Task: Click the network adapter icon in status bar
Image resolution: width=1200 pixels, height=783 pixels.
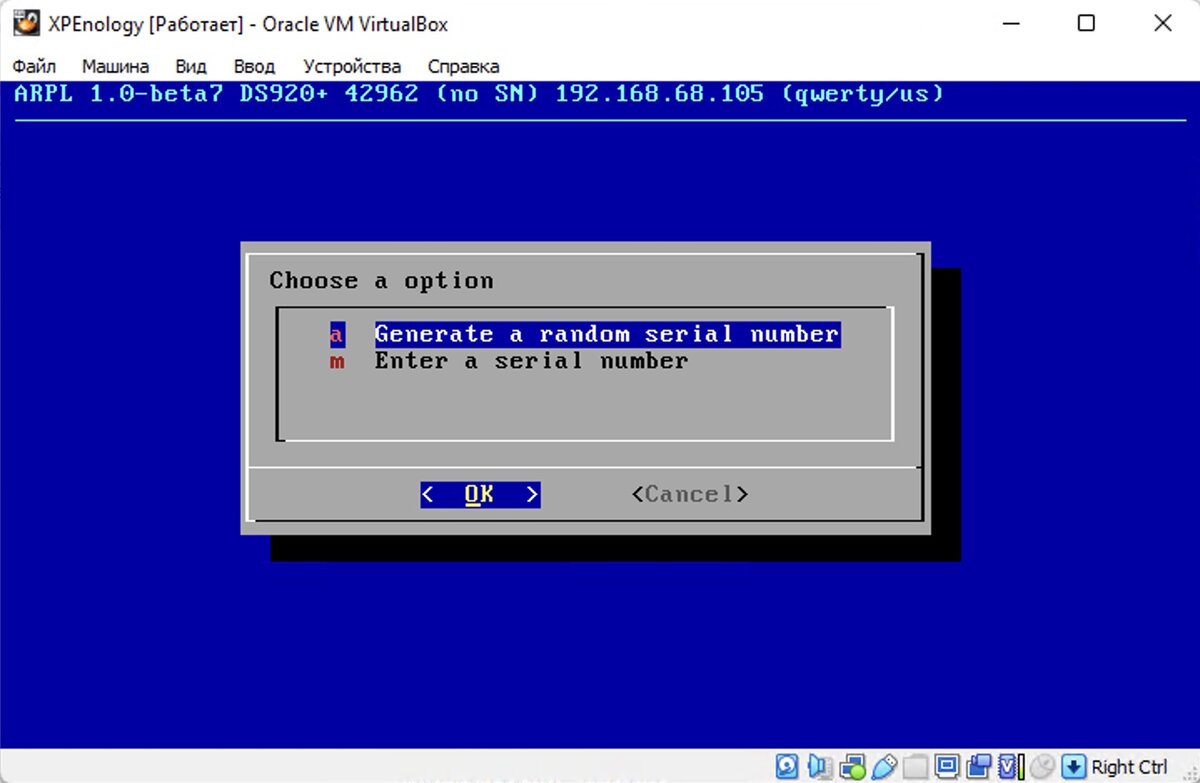Action: 853,765
